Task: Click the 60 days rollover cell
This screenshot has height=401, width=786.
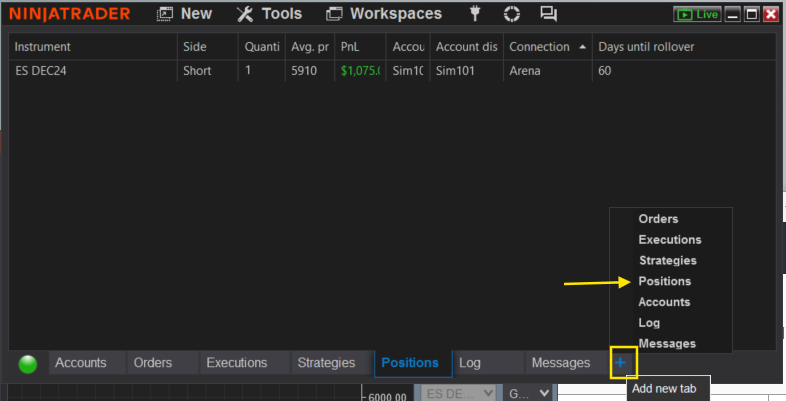Action: point(684,71)
